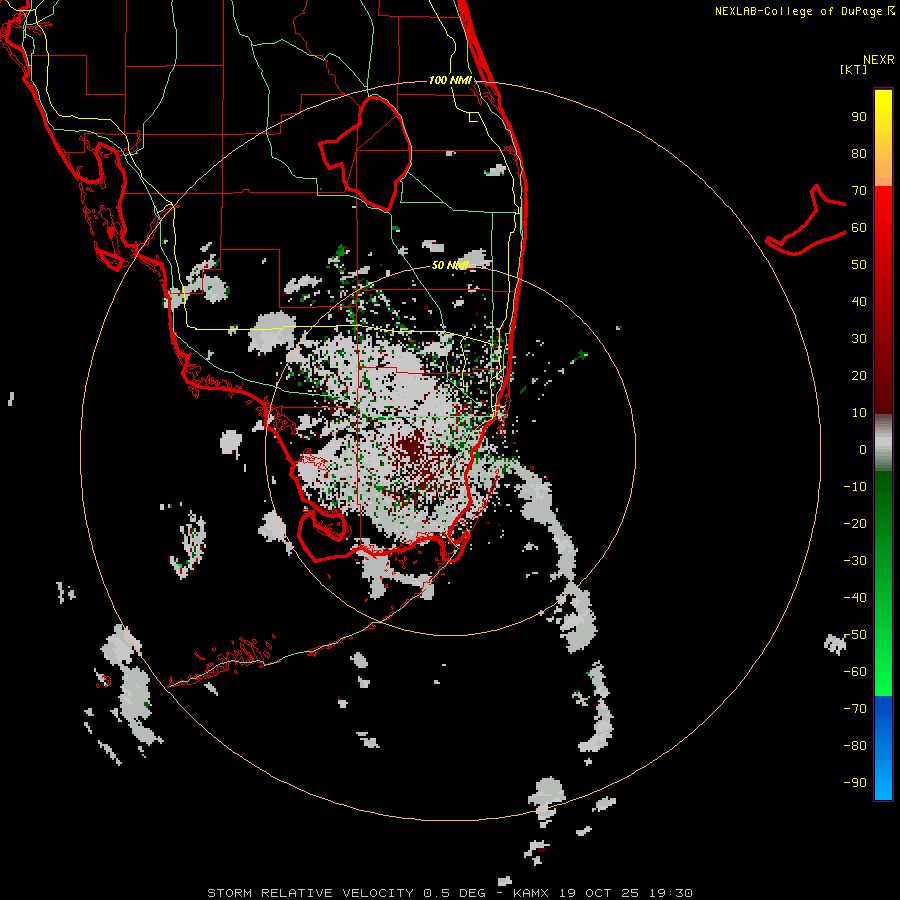This screenshot has height=900, width=900.
Task: Click the 50 value on velocity scale
Action: coord(859,265)
